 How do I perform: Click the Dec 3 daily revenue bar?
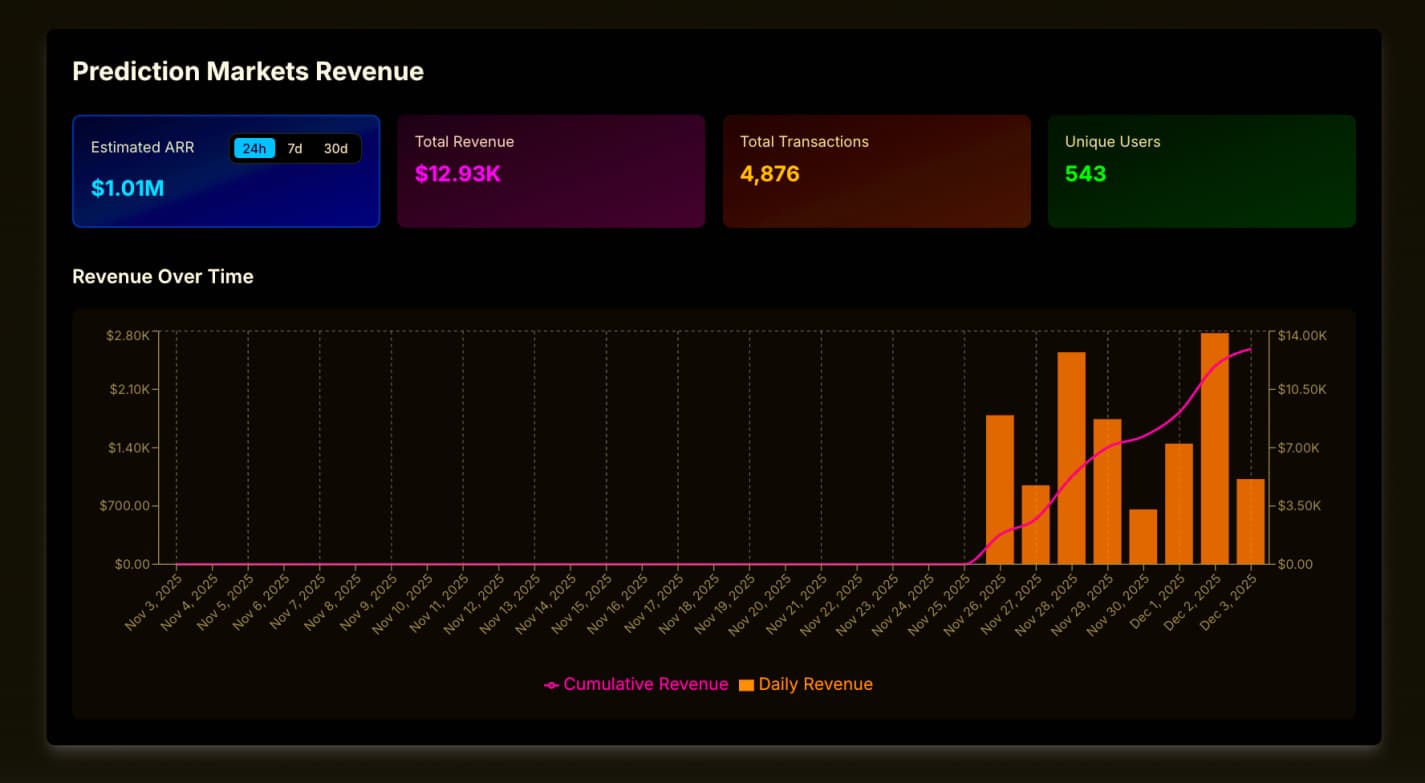pyautogui.click(x=1251, y=522)
